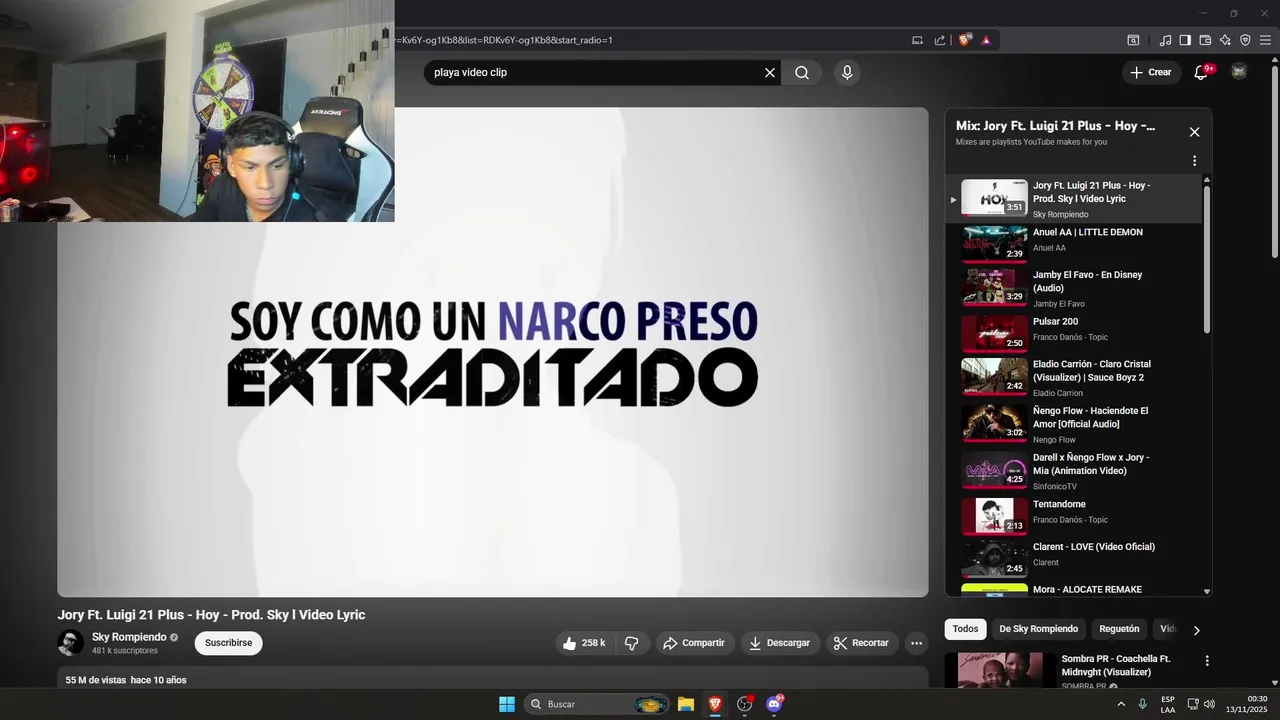This screenshot has height=720, width=1280.
Task: Click the Descargar download button
Action: coord(780,643)
